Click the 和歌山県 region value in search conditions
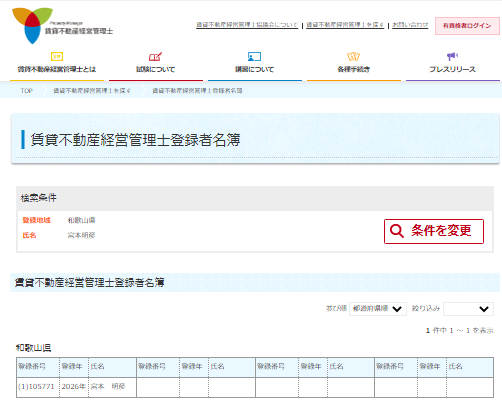The image size is (502, 405). coord(81,220)
